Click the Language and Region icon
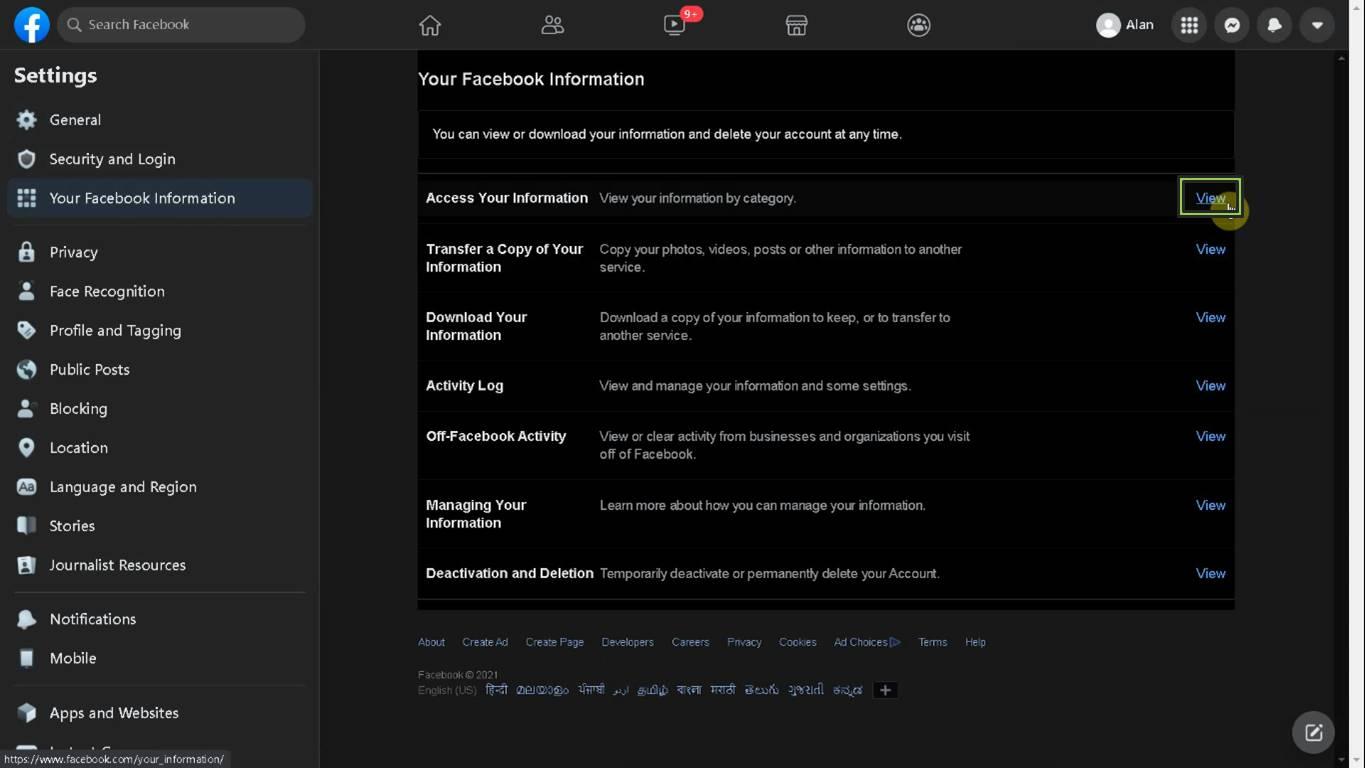This screenshot has height=768, width=1365. (x=27, y=487)
